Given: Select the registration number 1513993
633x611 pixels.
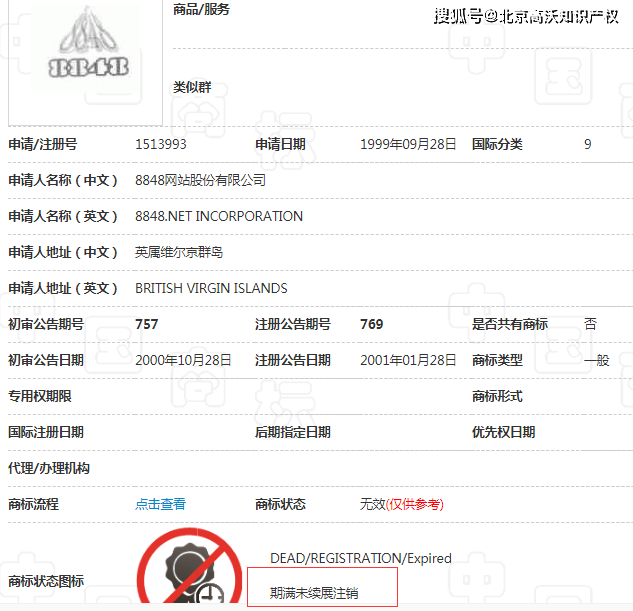Looking at the screenshot, I should click(161, 144).
